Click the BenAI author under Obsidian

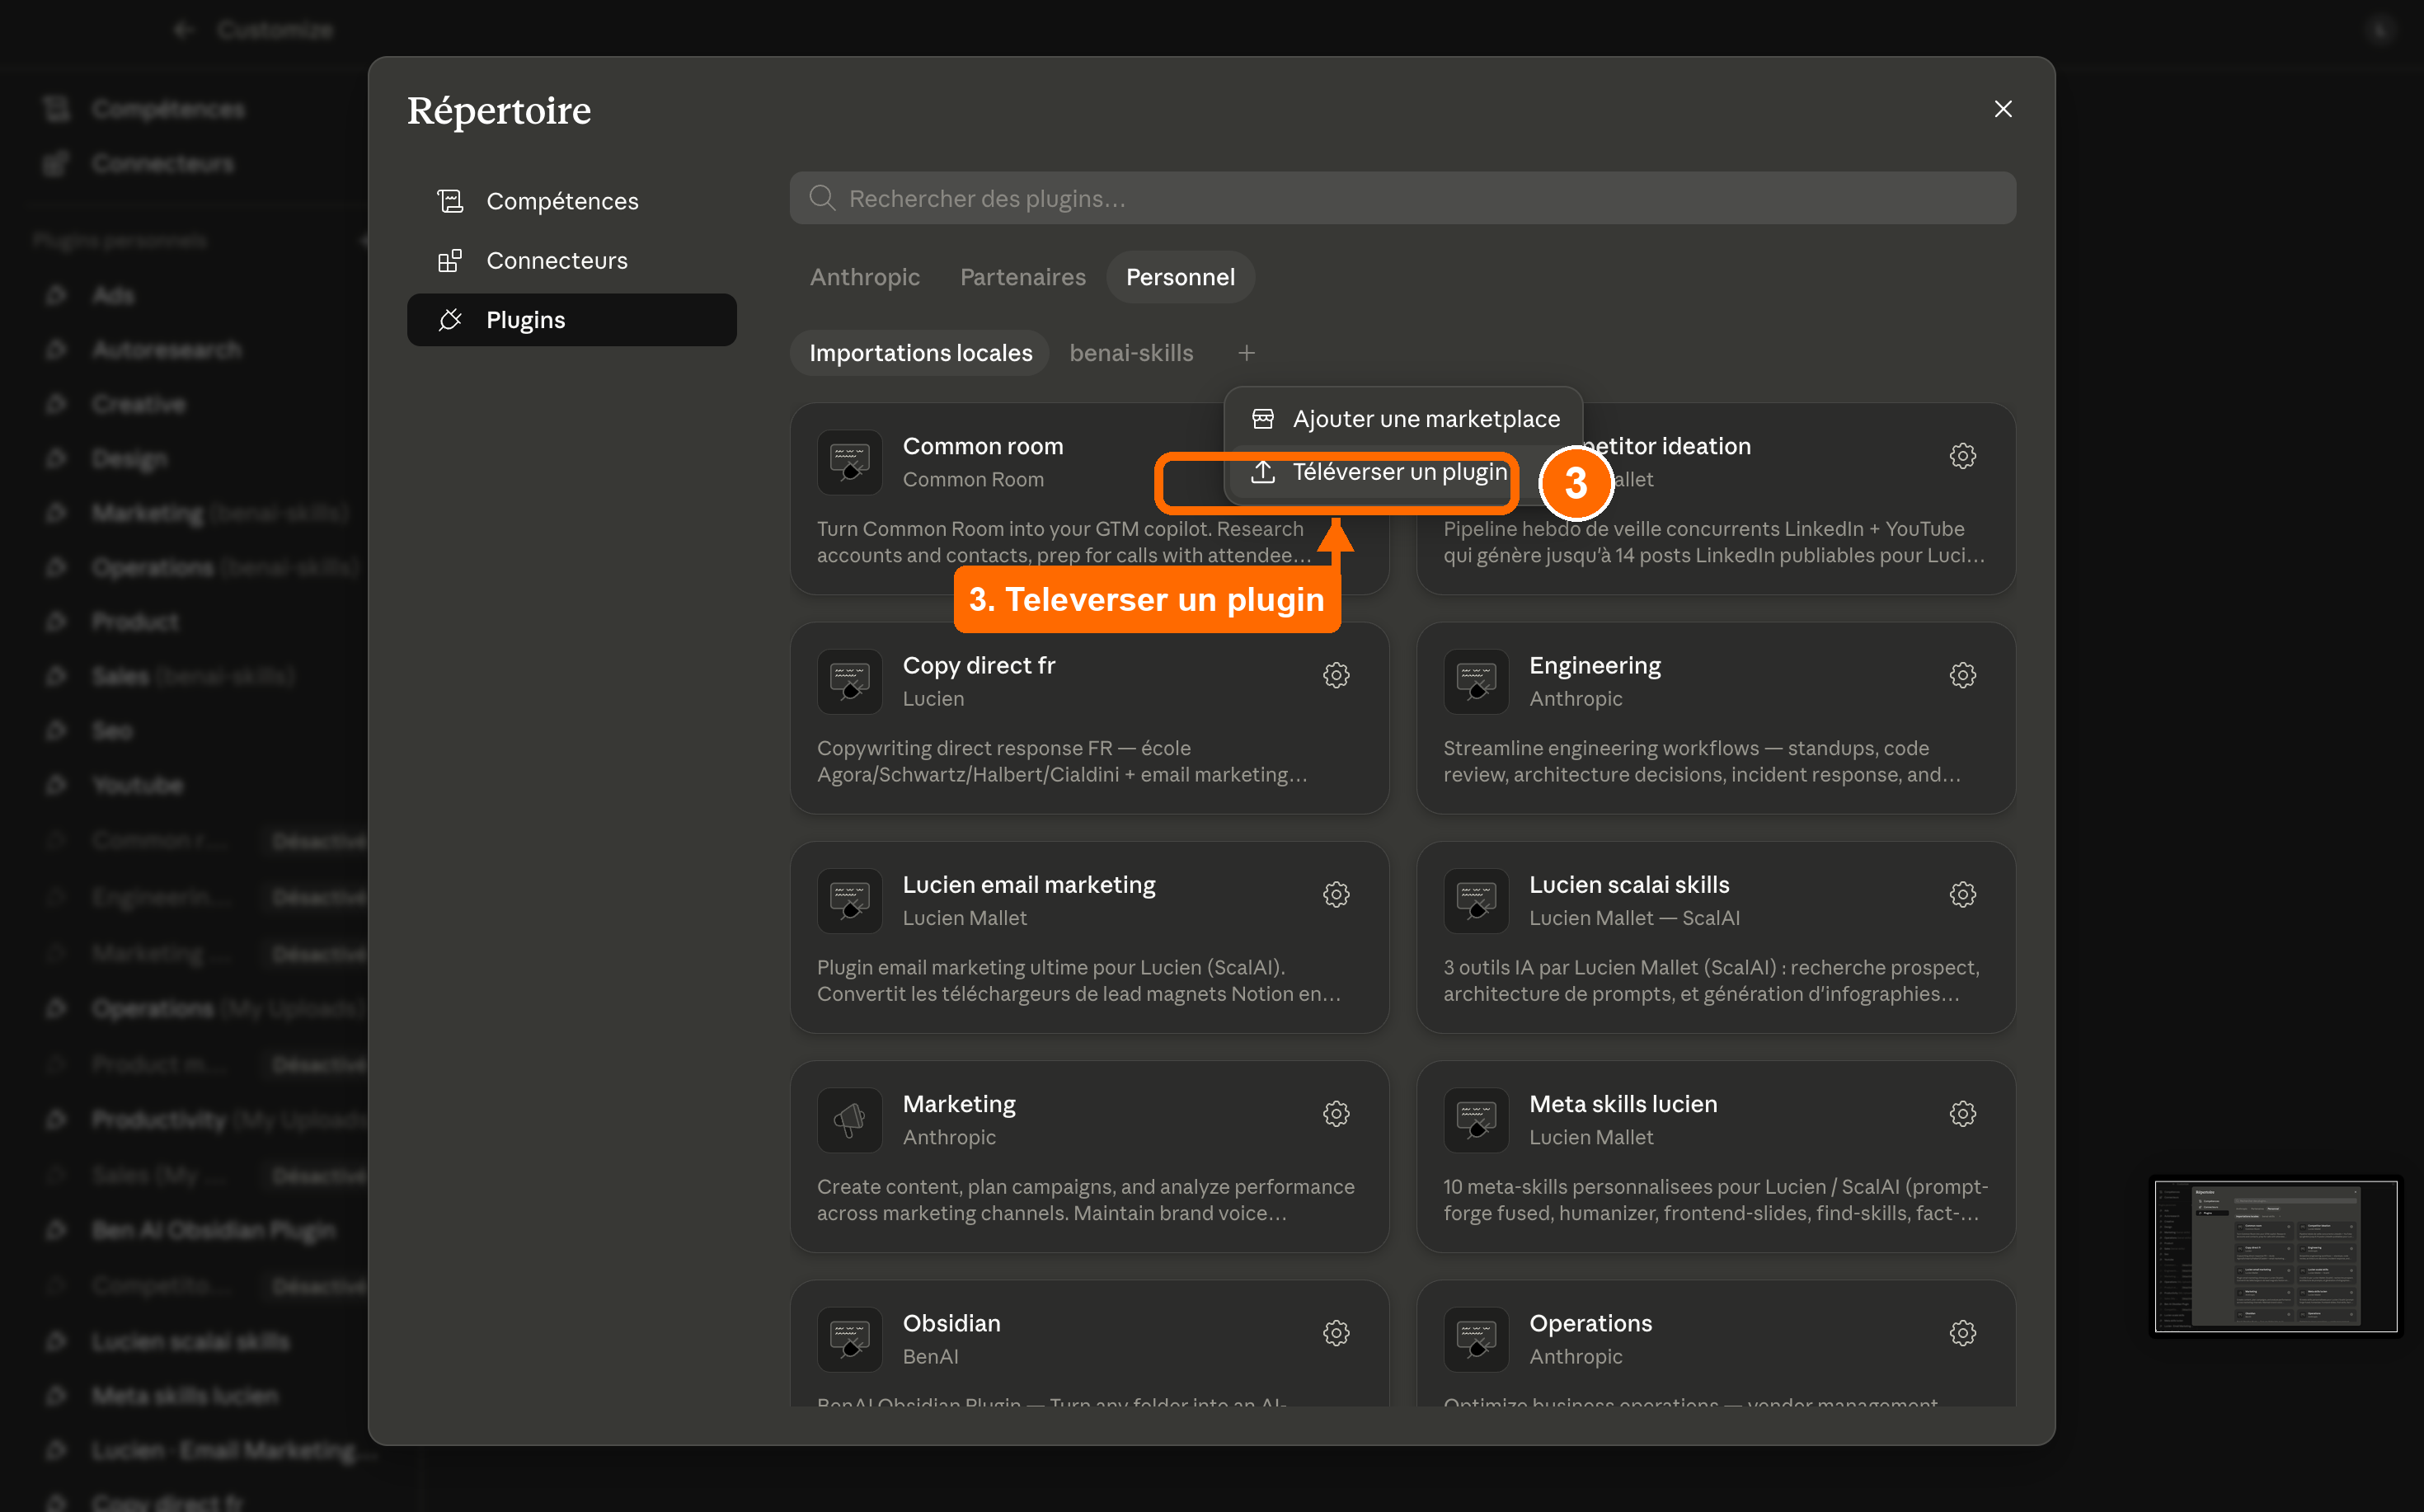coord(929,1356)
